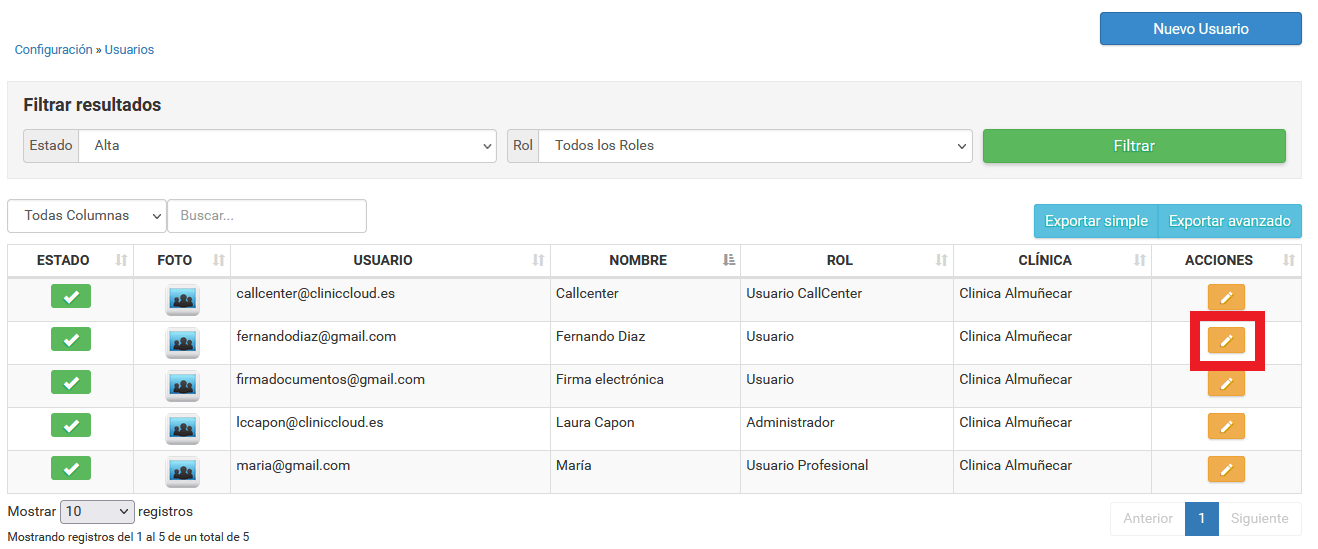
Task: Expand the Rol dropdown, Todos los Roles
Action: 755,146
